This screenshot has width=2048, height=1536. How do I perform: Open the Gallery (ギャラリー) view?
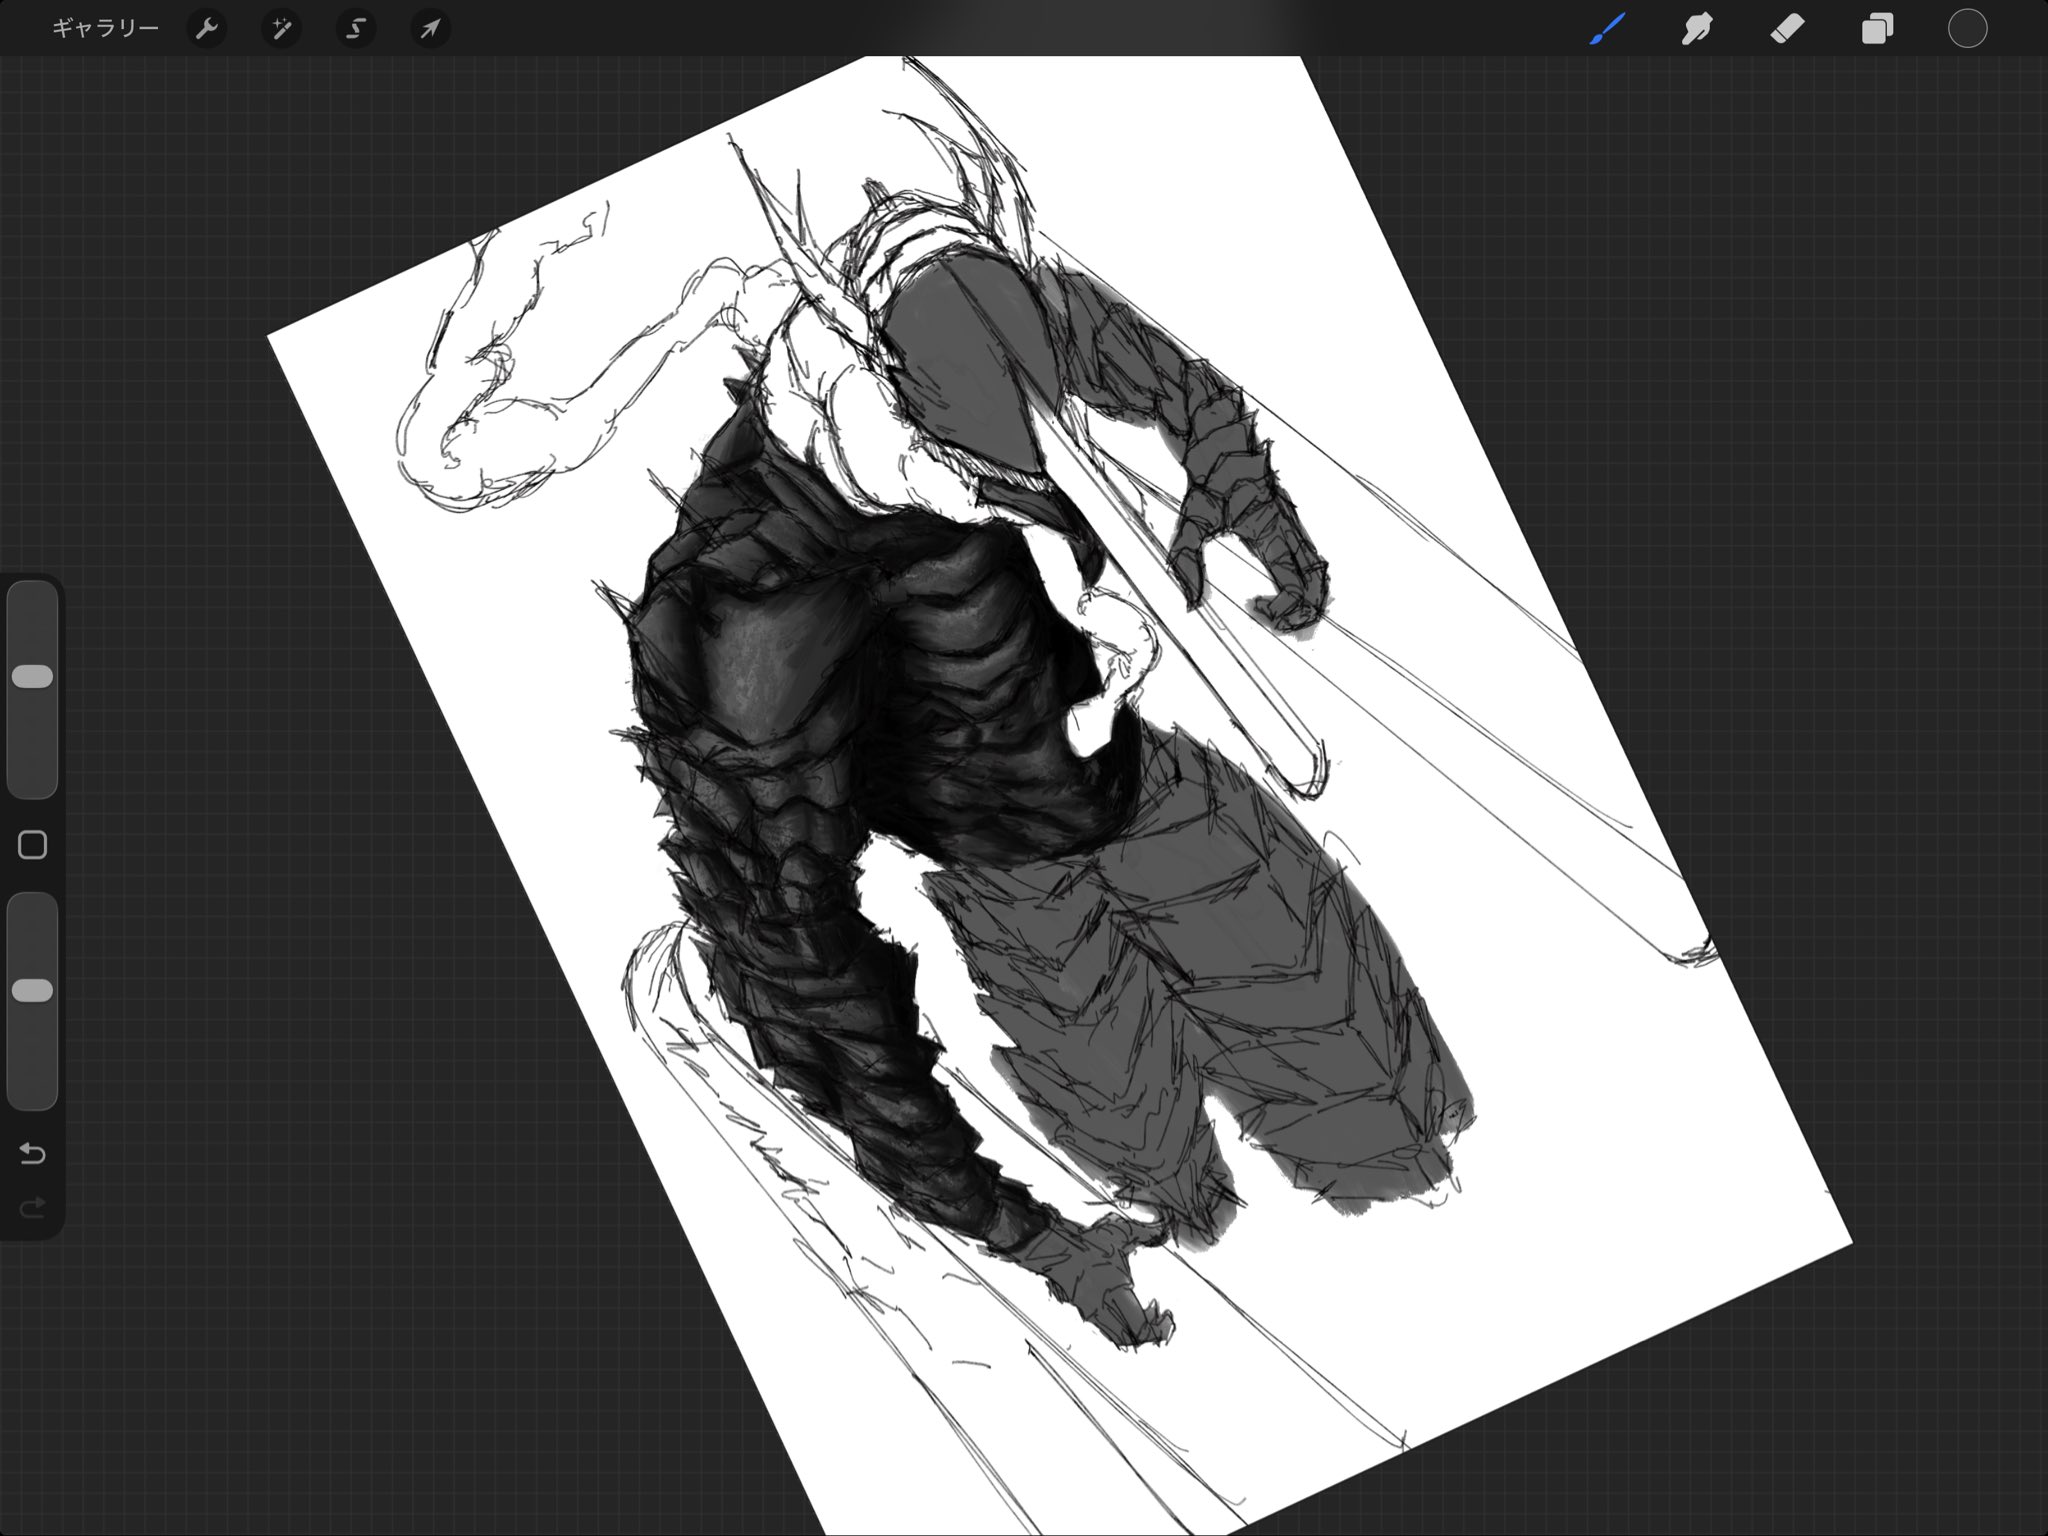105,29
